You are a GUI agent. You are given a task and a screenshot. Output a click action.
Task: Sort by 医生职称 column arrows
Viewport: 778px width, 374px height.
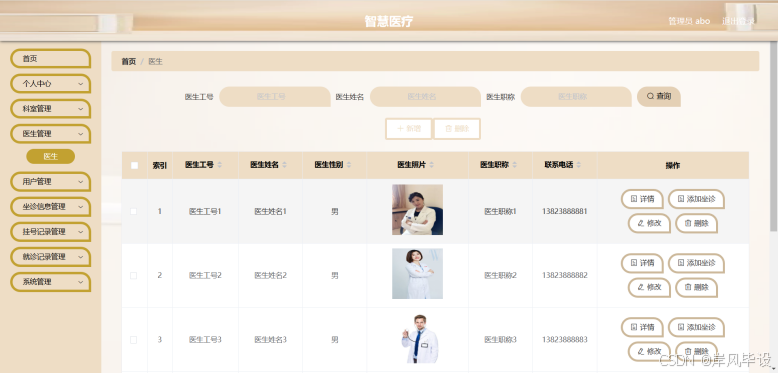coord(515,165)
